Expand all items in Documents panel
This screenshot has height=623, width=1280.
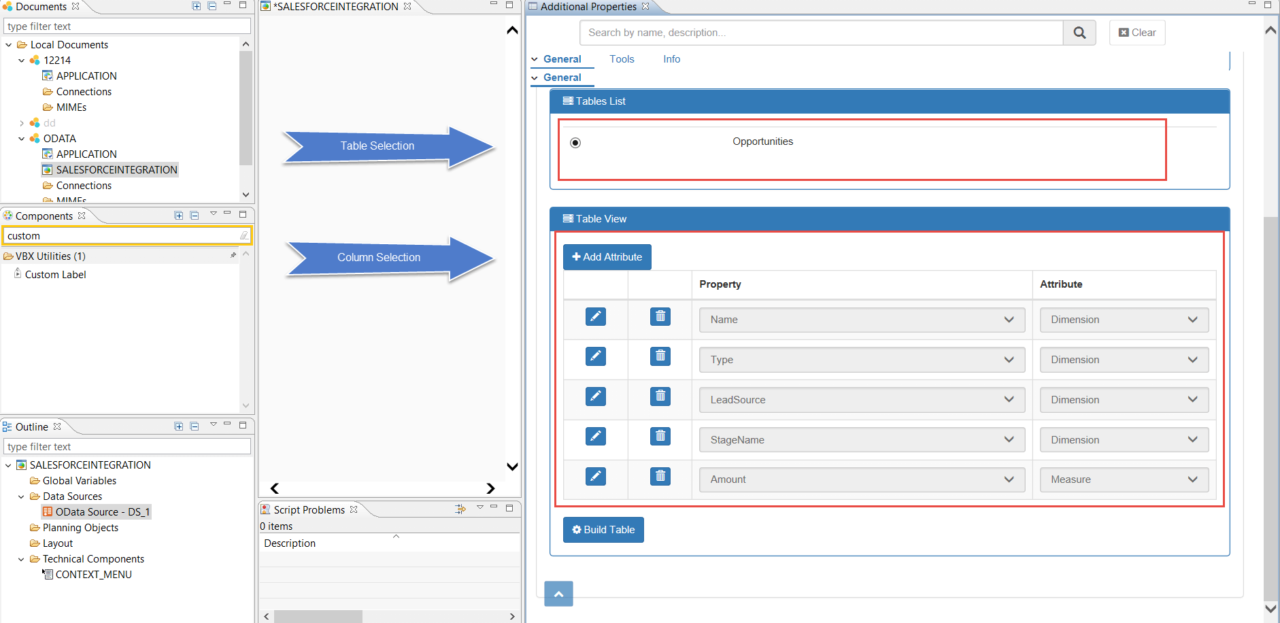(196, 7)
